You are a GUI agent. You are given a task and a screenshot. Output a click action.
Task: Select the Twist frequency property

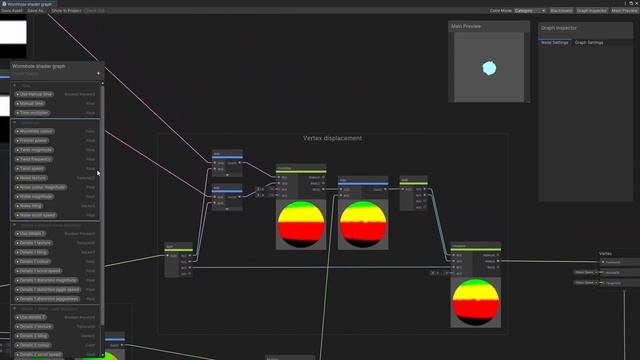click(x=34, y=159)
